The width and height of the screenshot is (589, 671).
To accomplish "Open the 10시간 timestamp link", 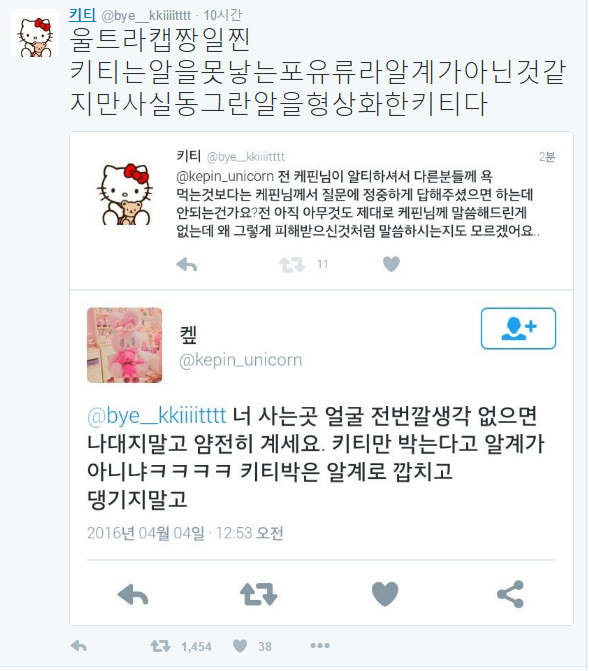I will click(223, 15).
